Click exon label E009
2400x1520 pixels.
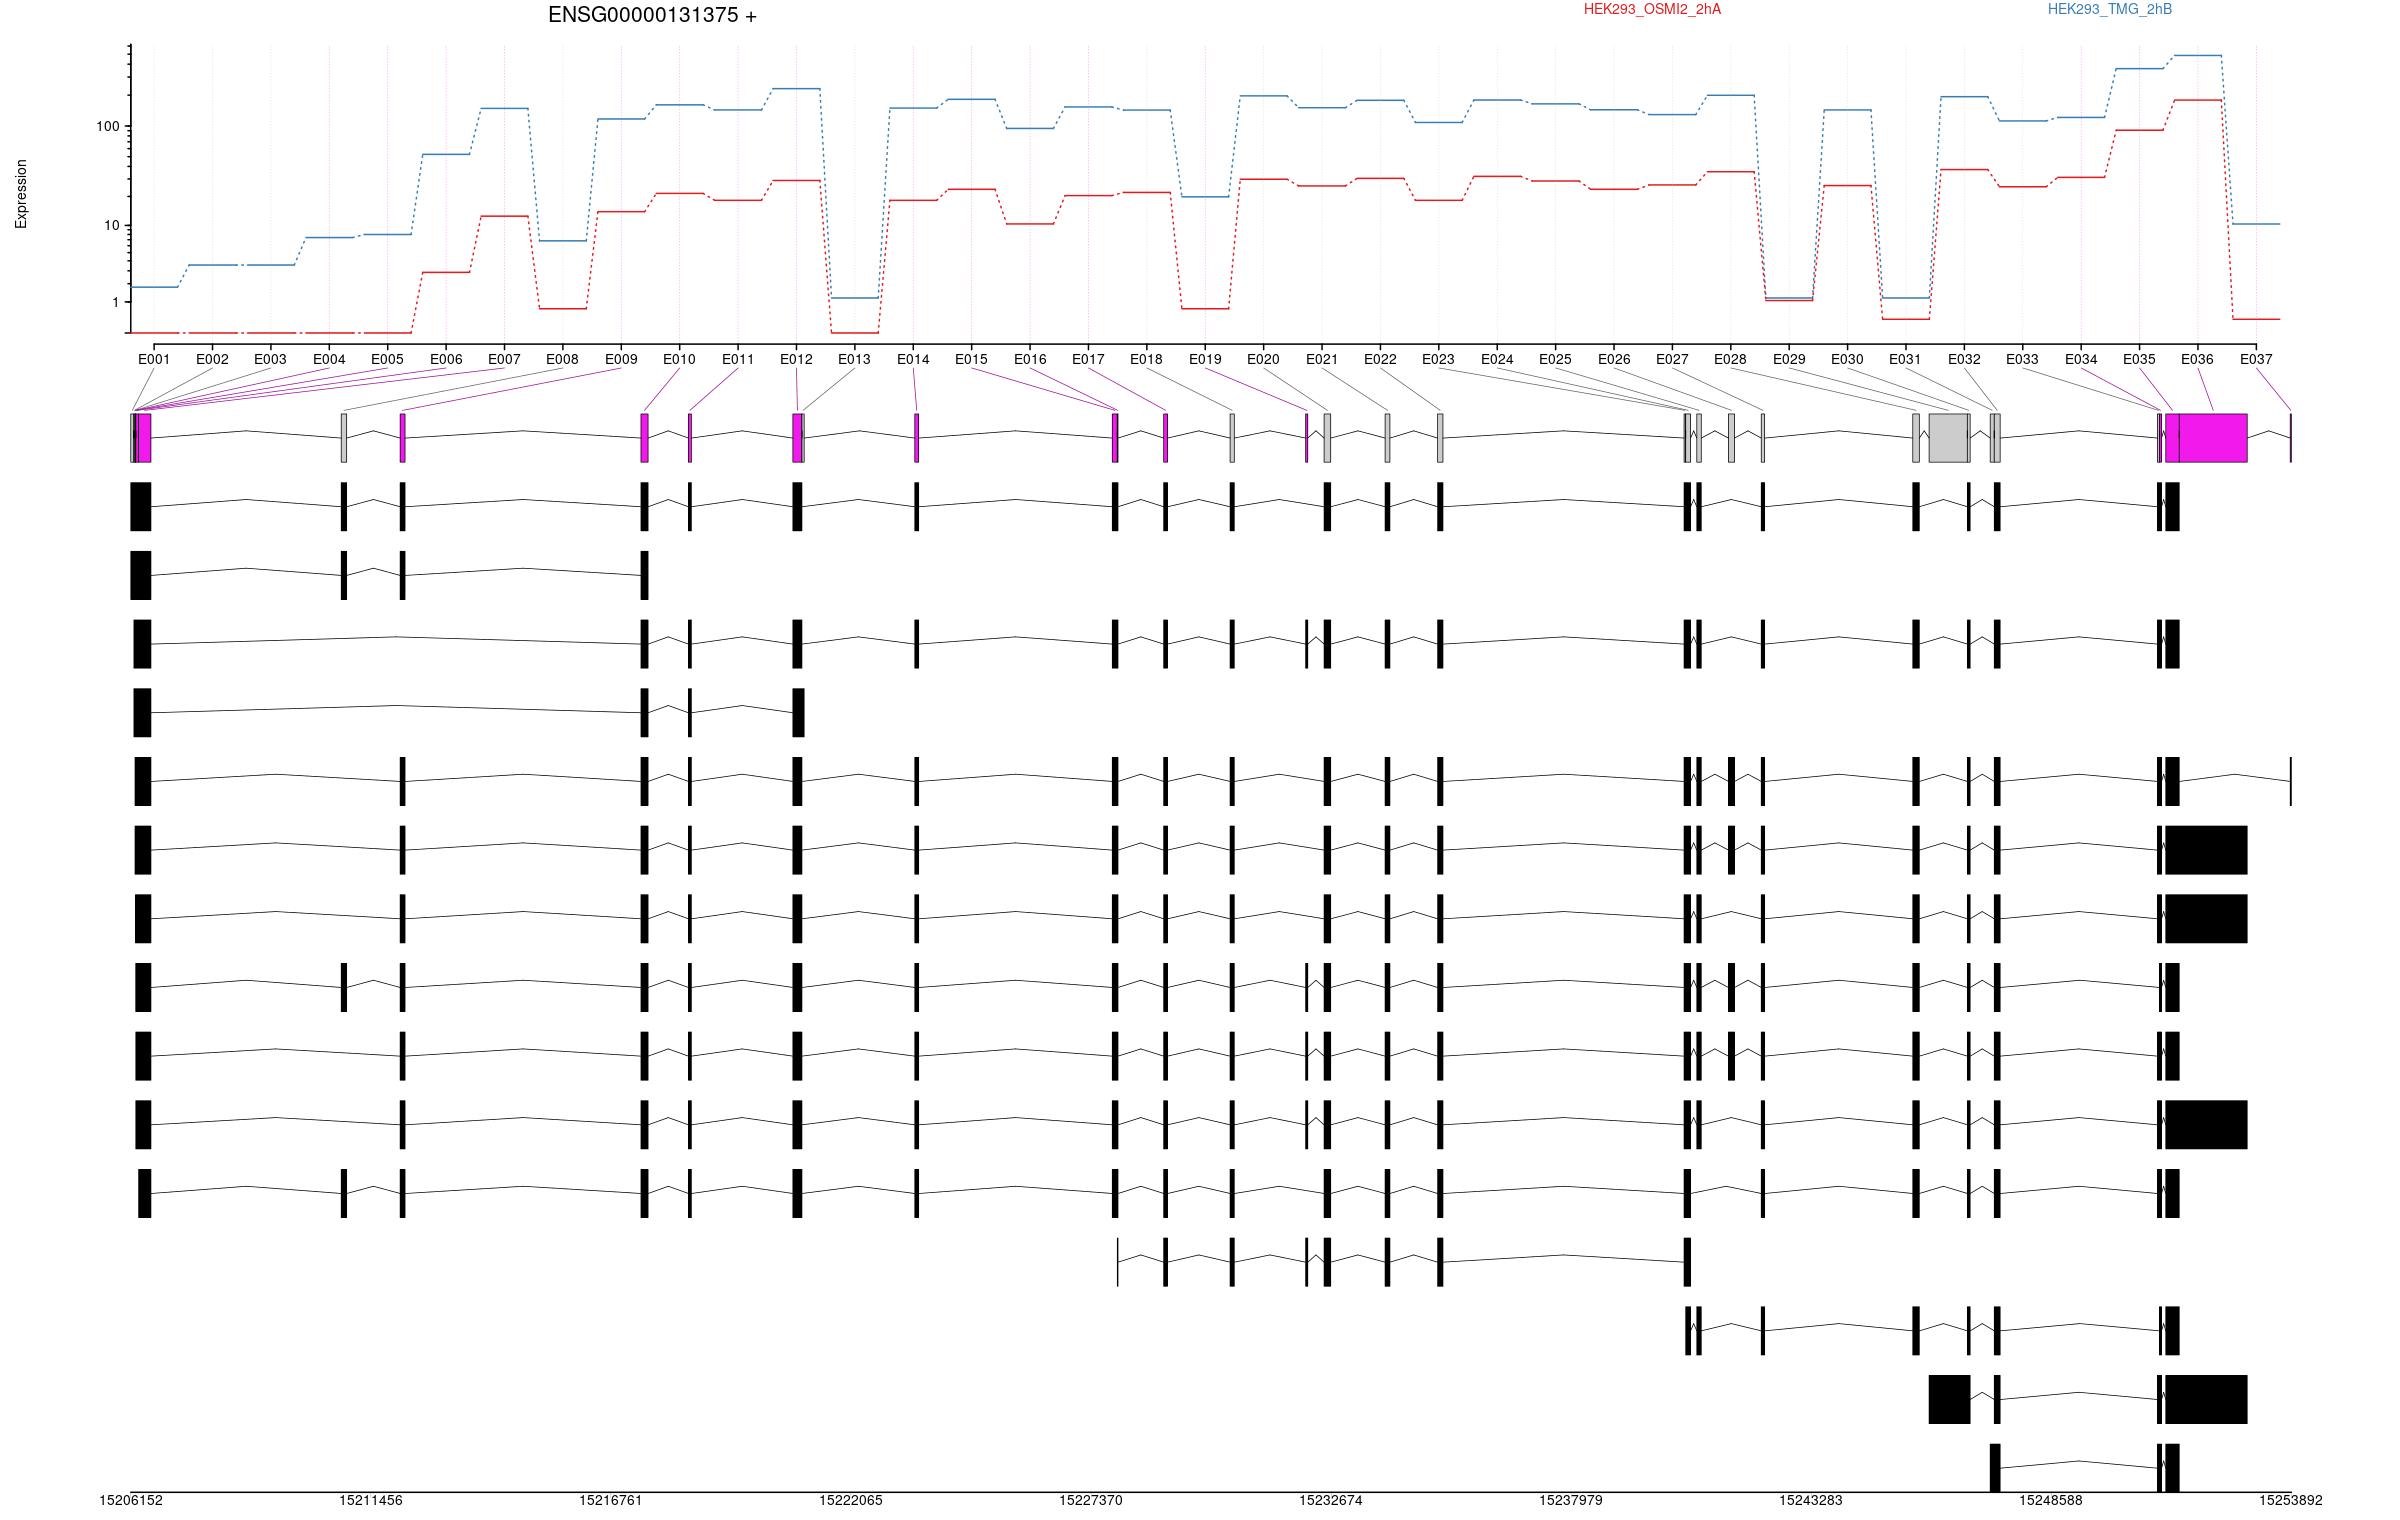pos(621,359)
